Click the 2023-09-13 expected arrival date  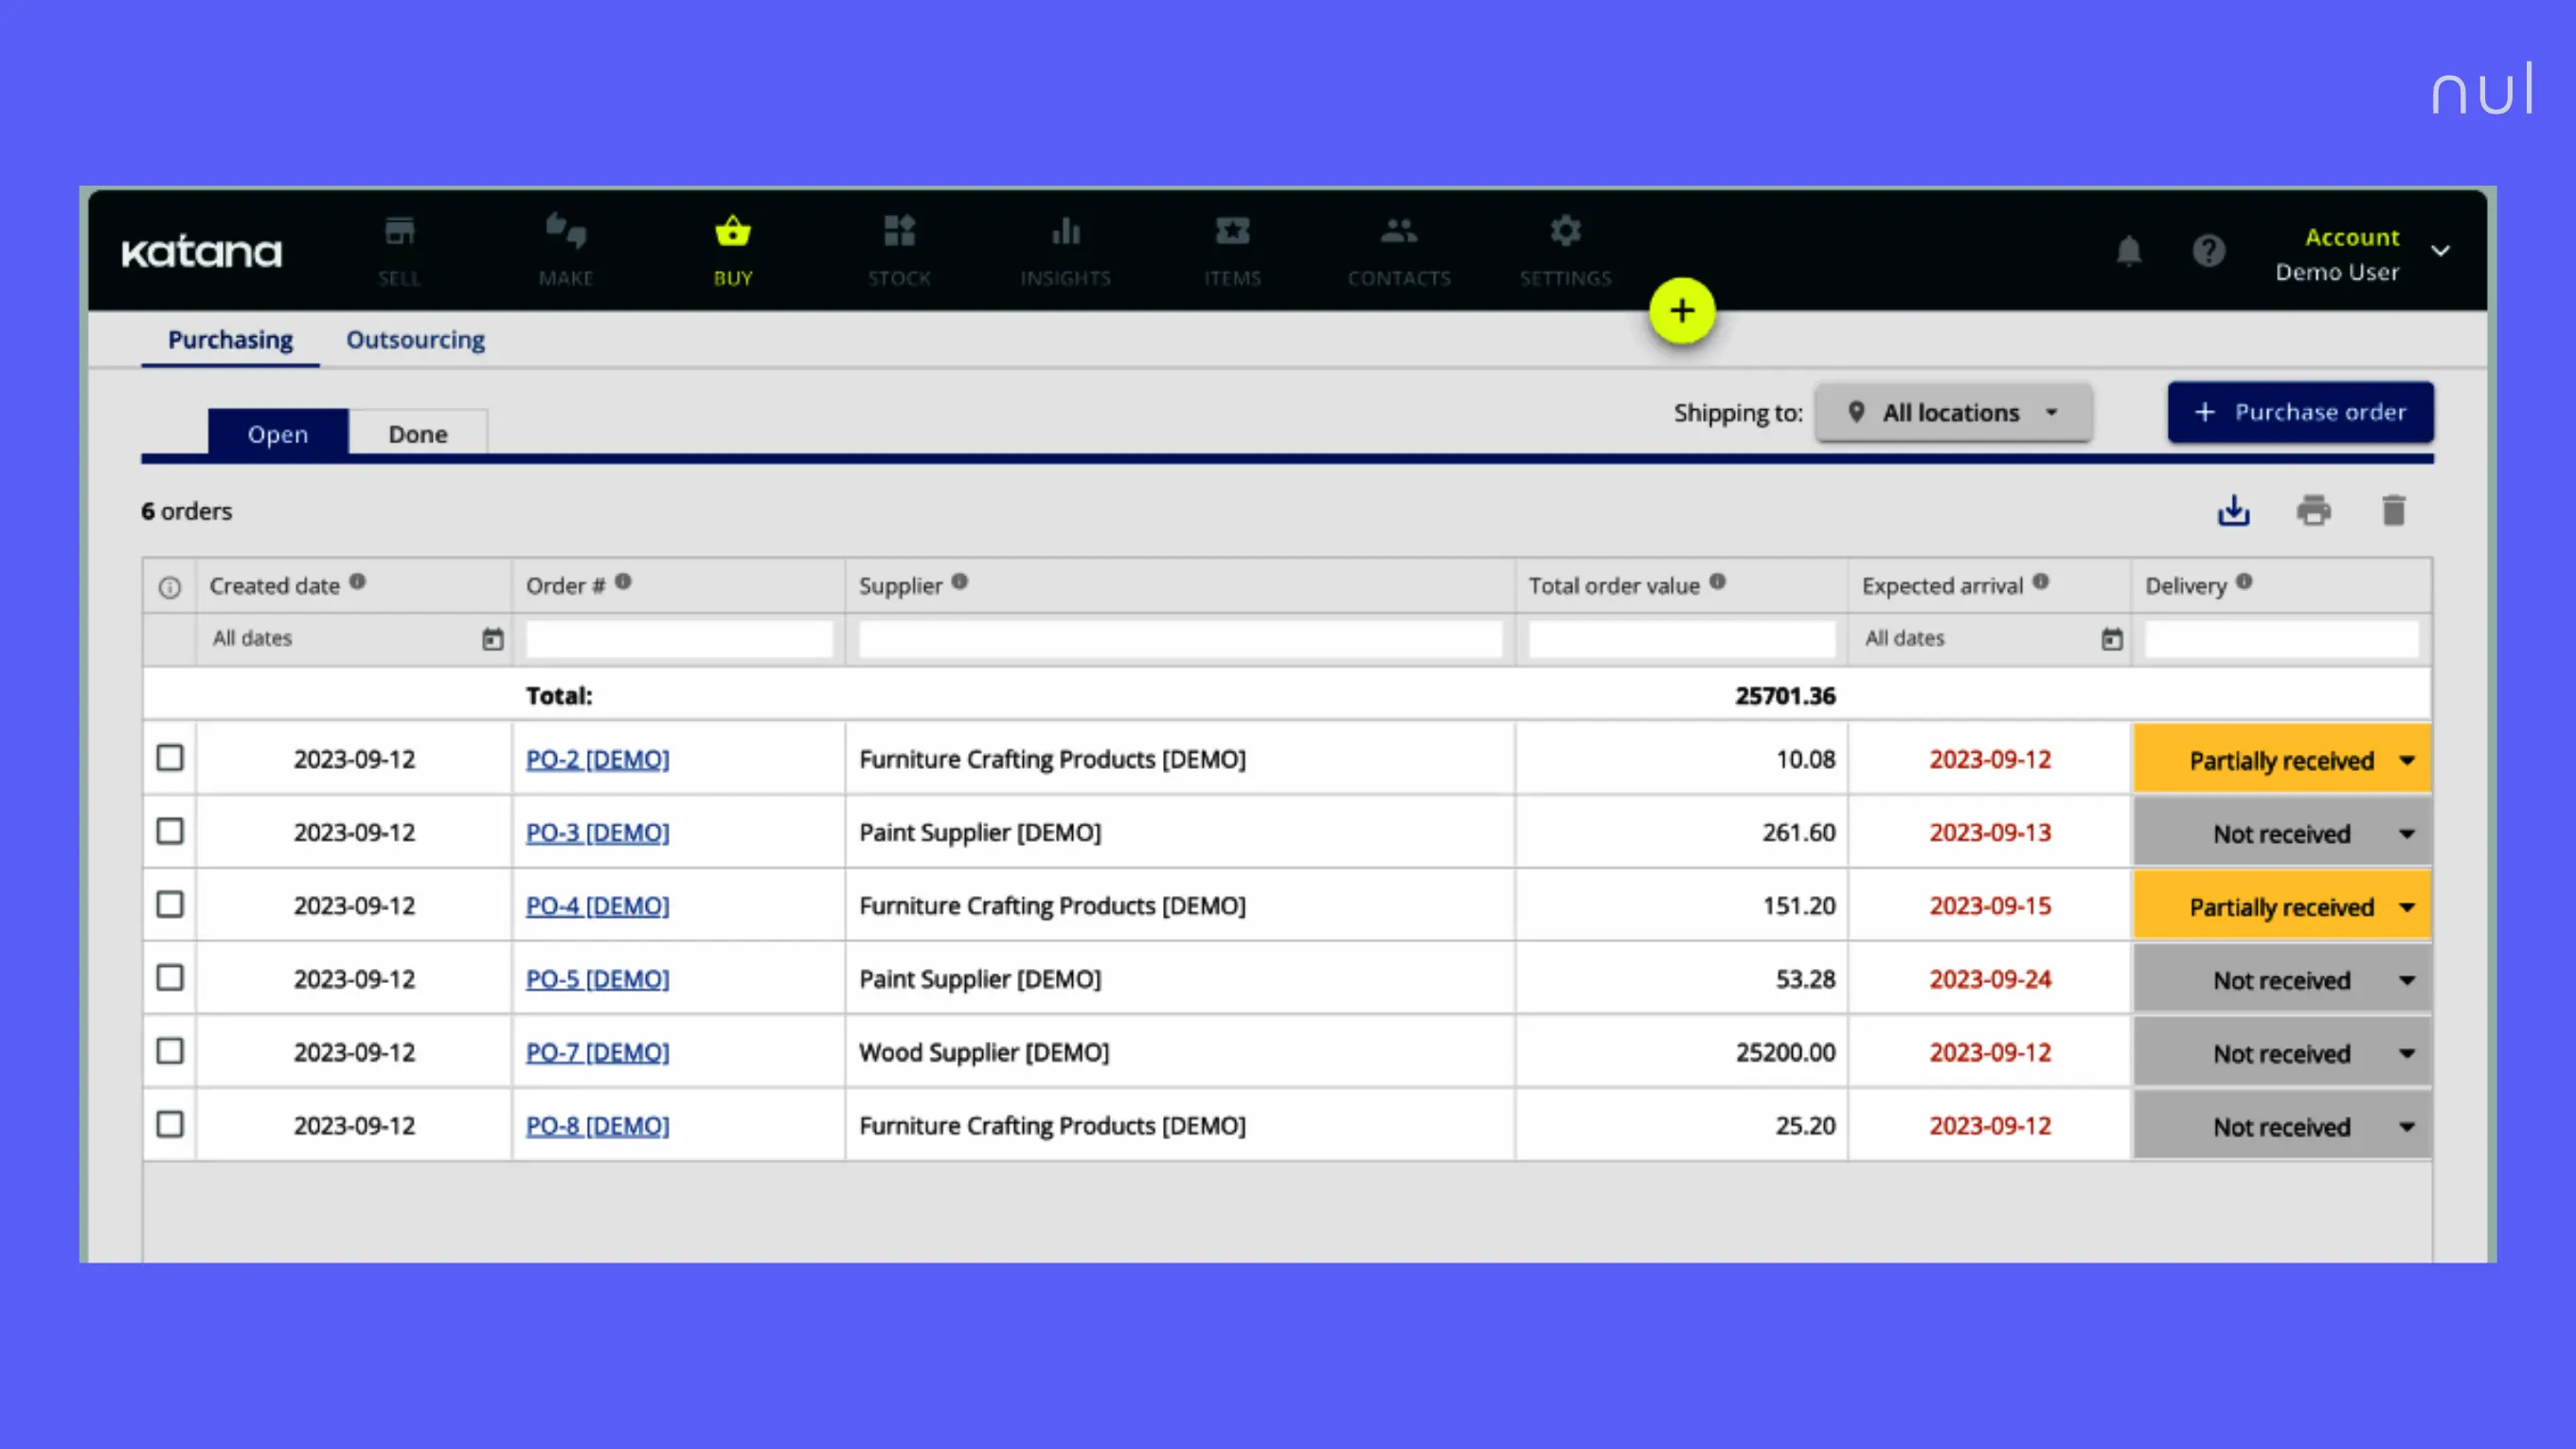pyautogui.click(x=1990, y=832)
